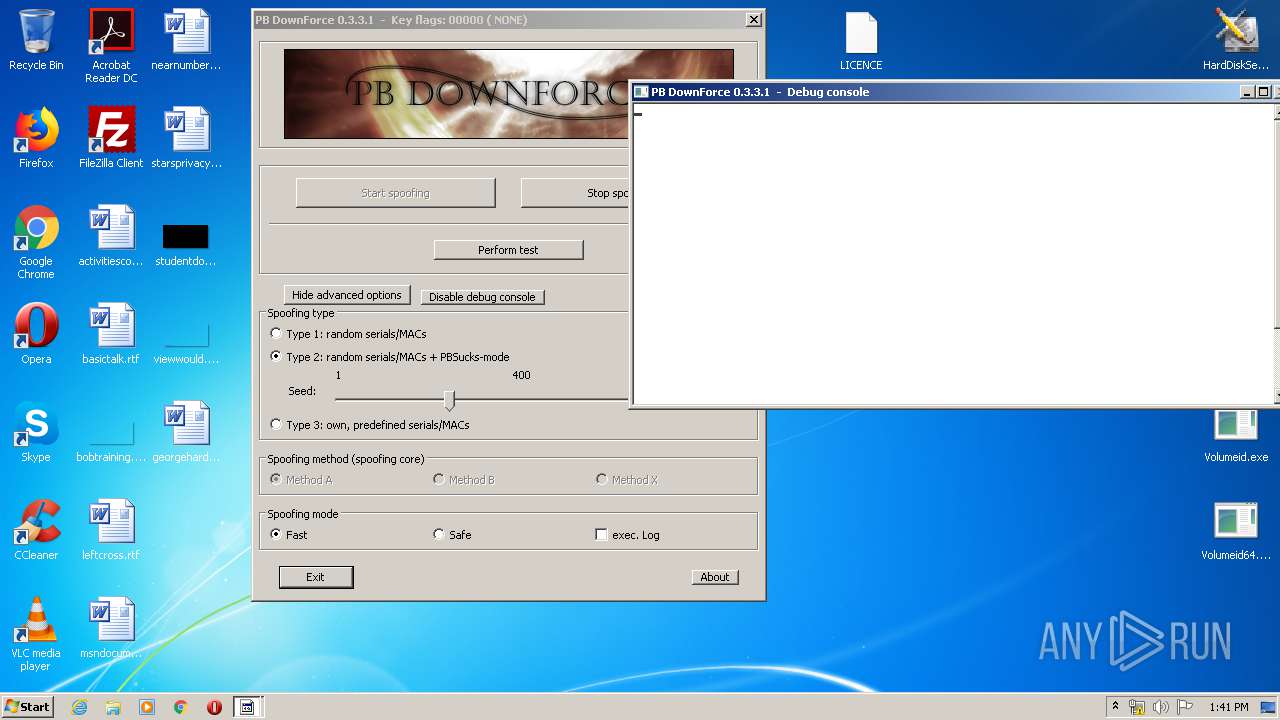Open the volume control tray icon
Screen dimensions: 1280x720
(x=1161, y=707)
